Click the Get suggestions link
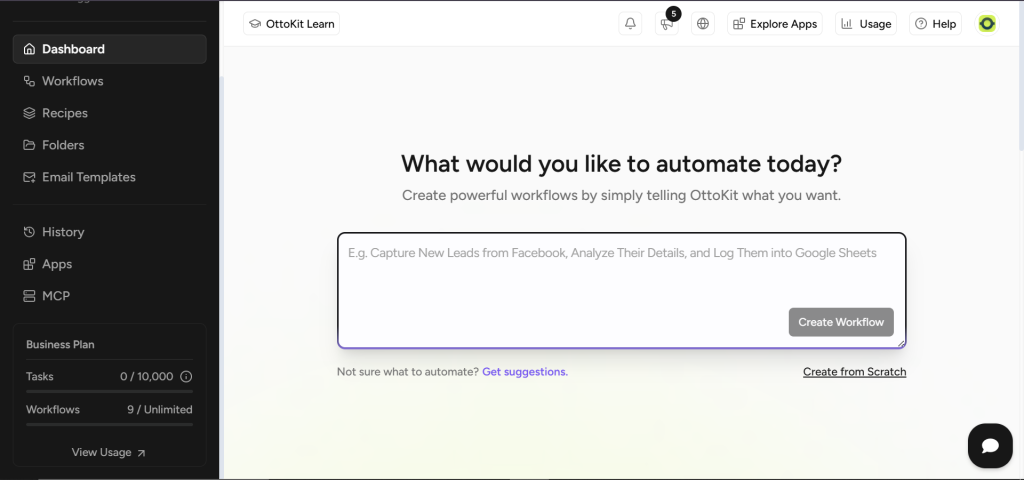This screenshot has height=480, width=1024. pos(525,372)
